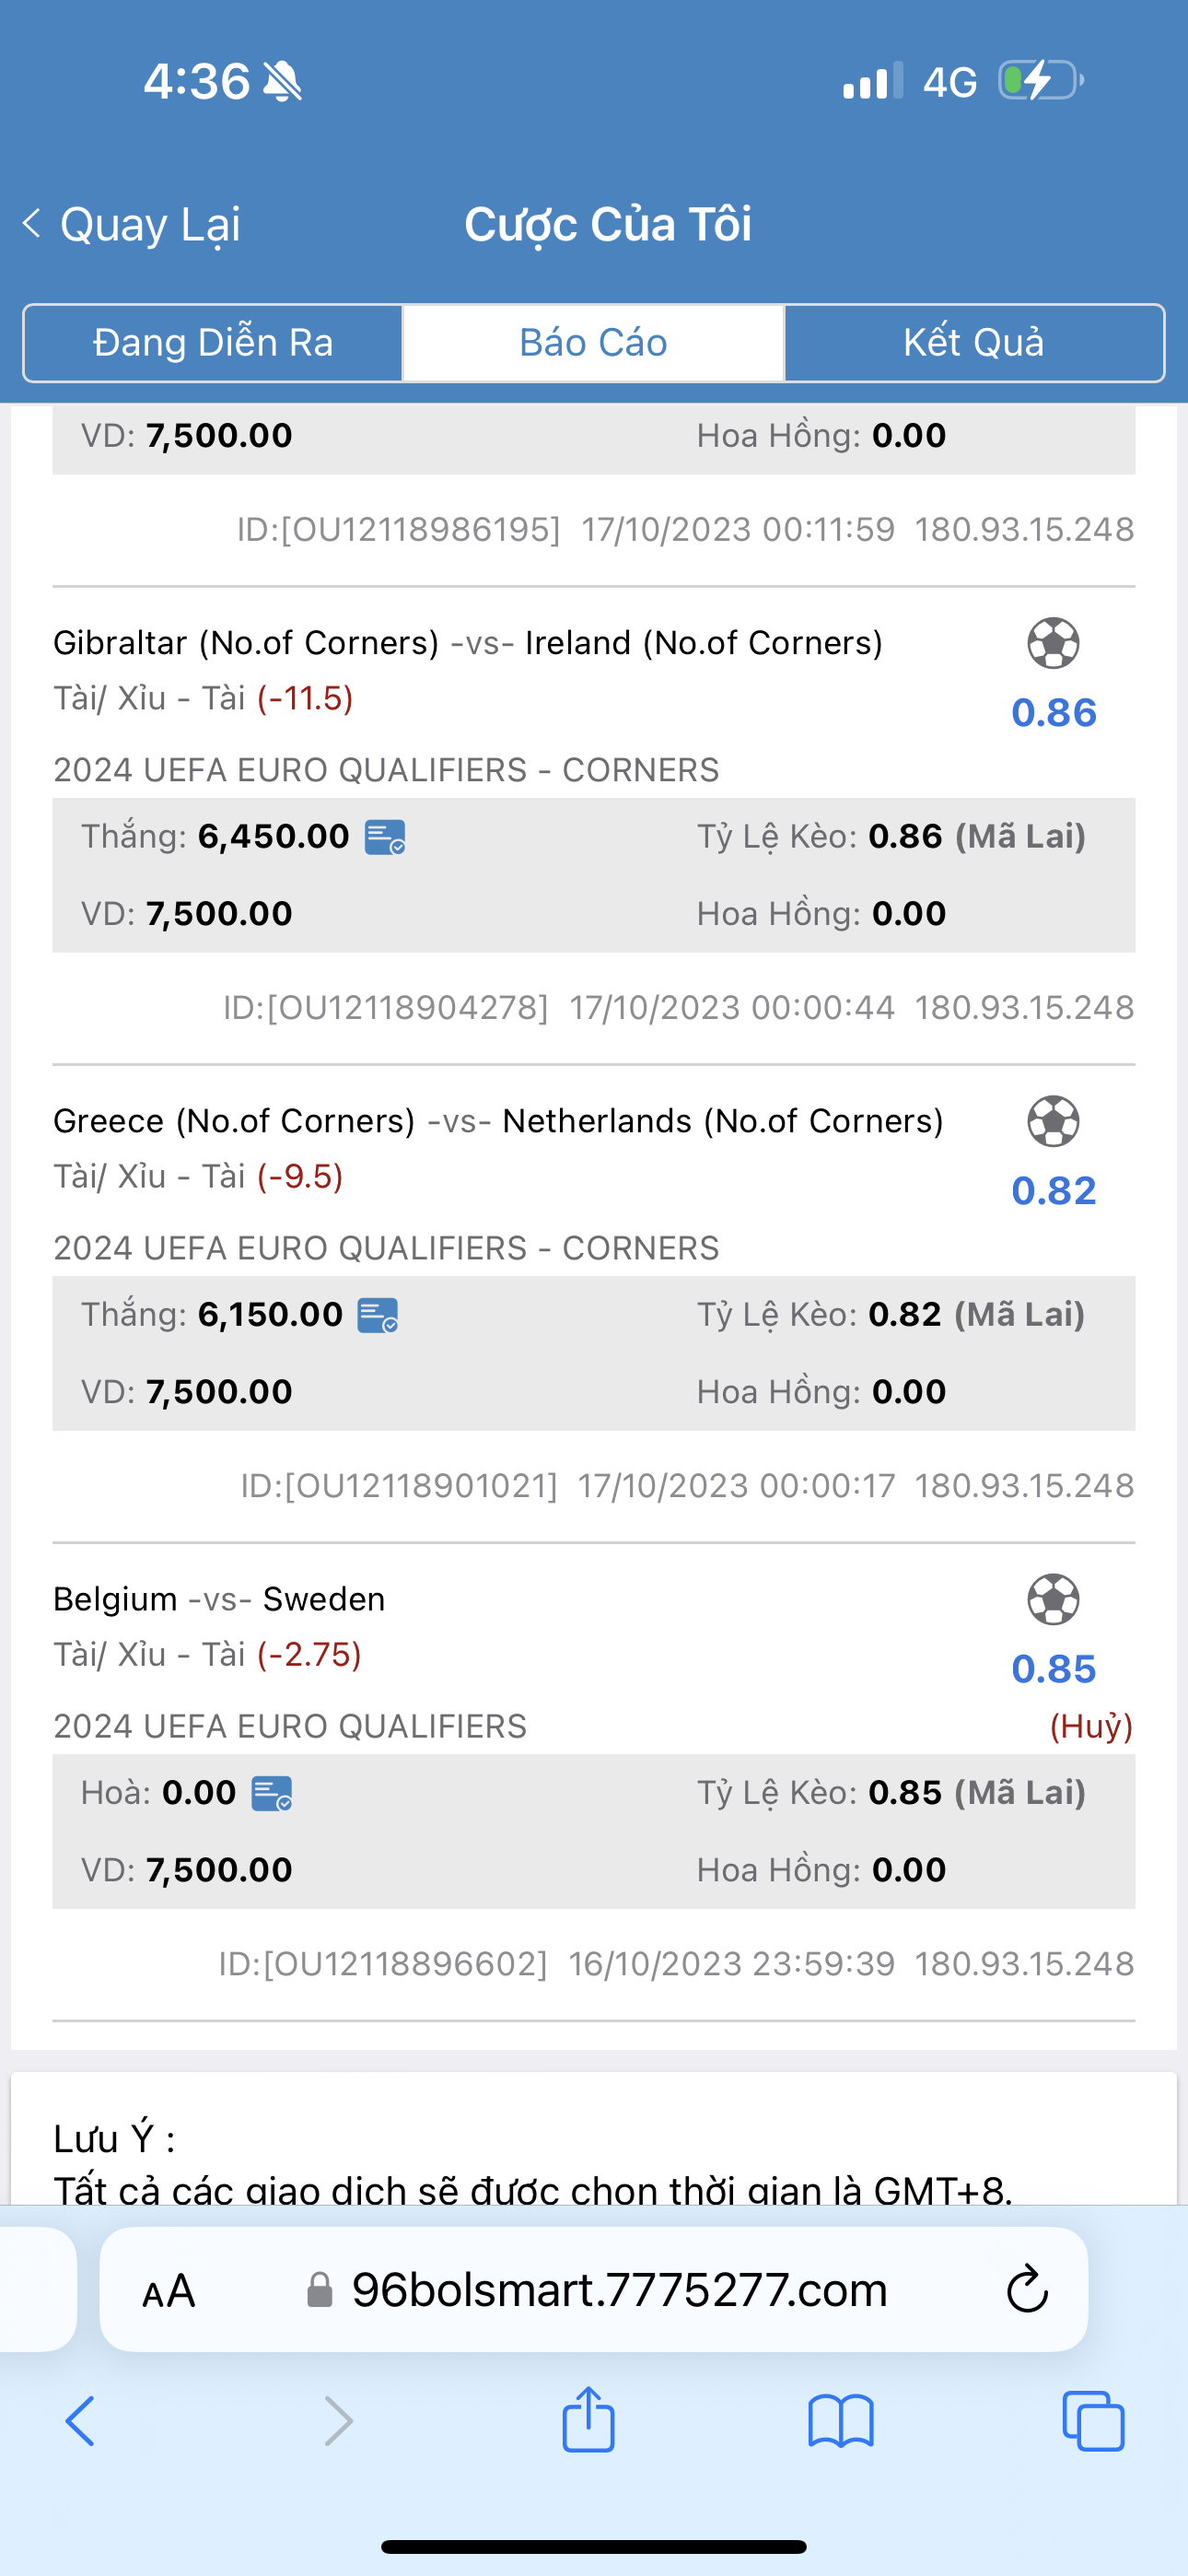Reload the page in Safari

tap(1027, 2289)
